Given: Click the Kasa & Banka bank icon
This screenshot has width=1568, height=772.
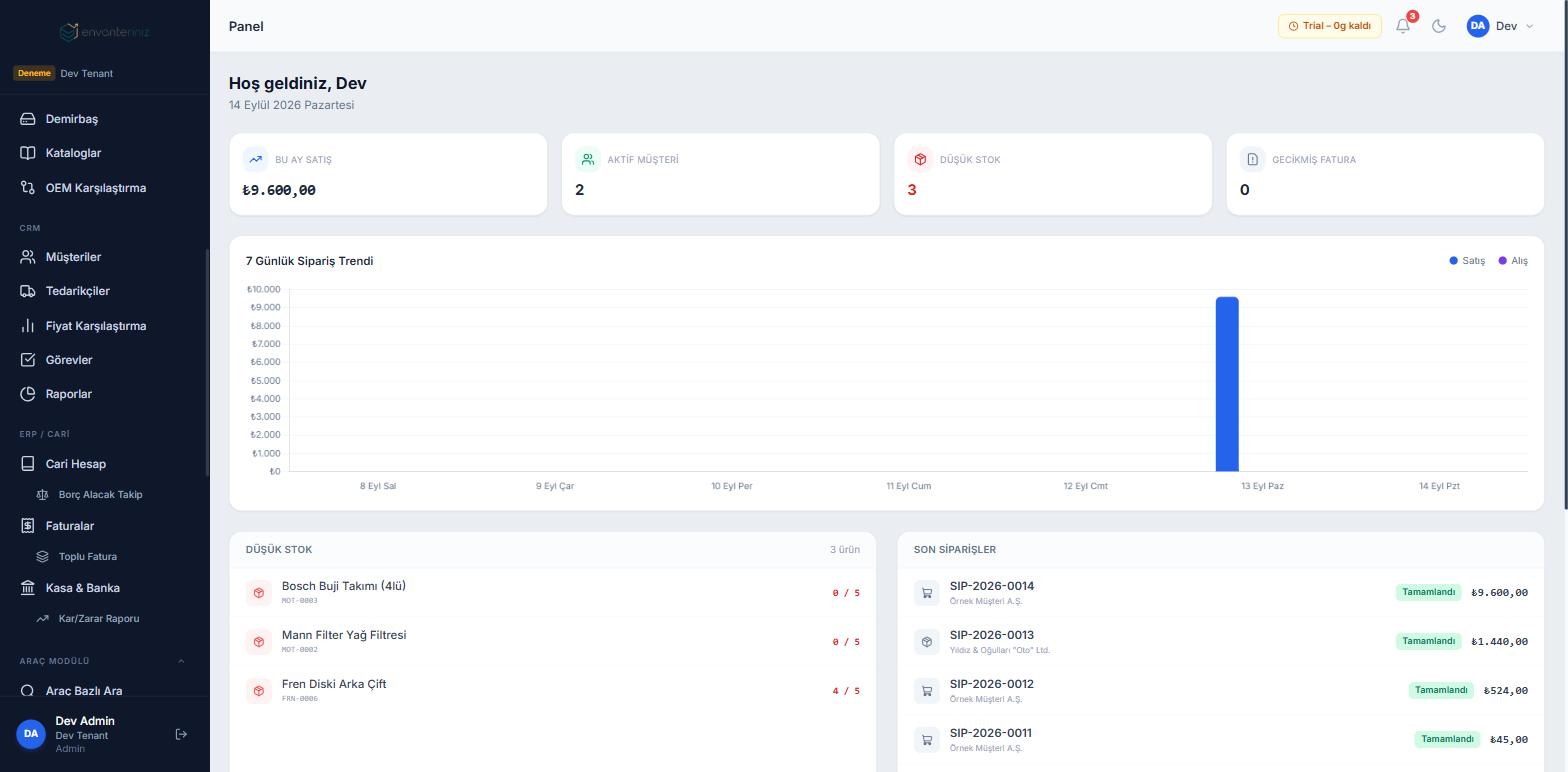Looking at the screenshot, I should [x=28, y=588].
